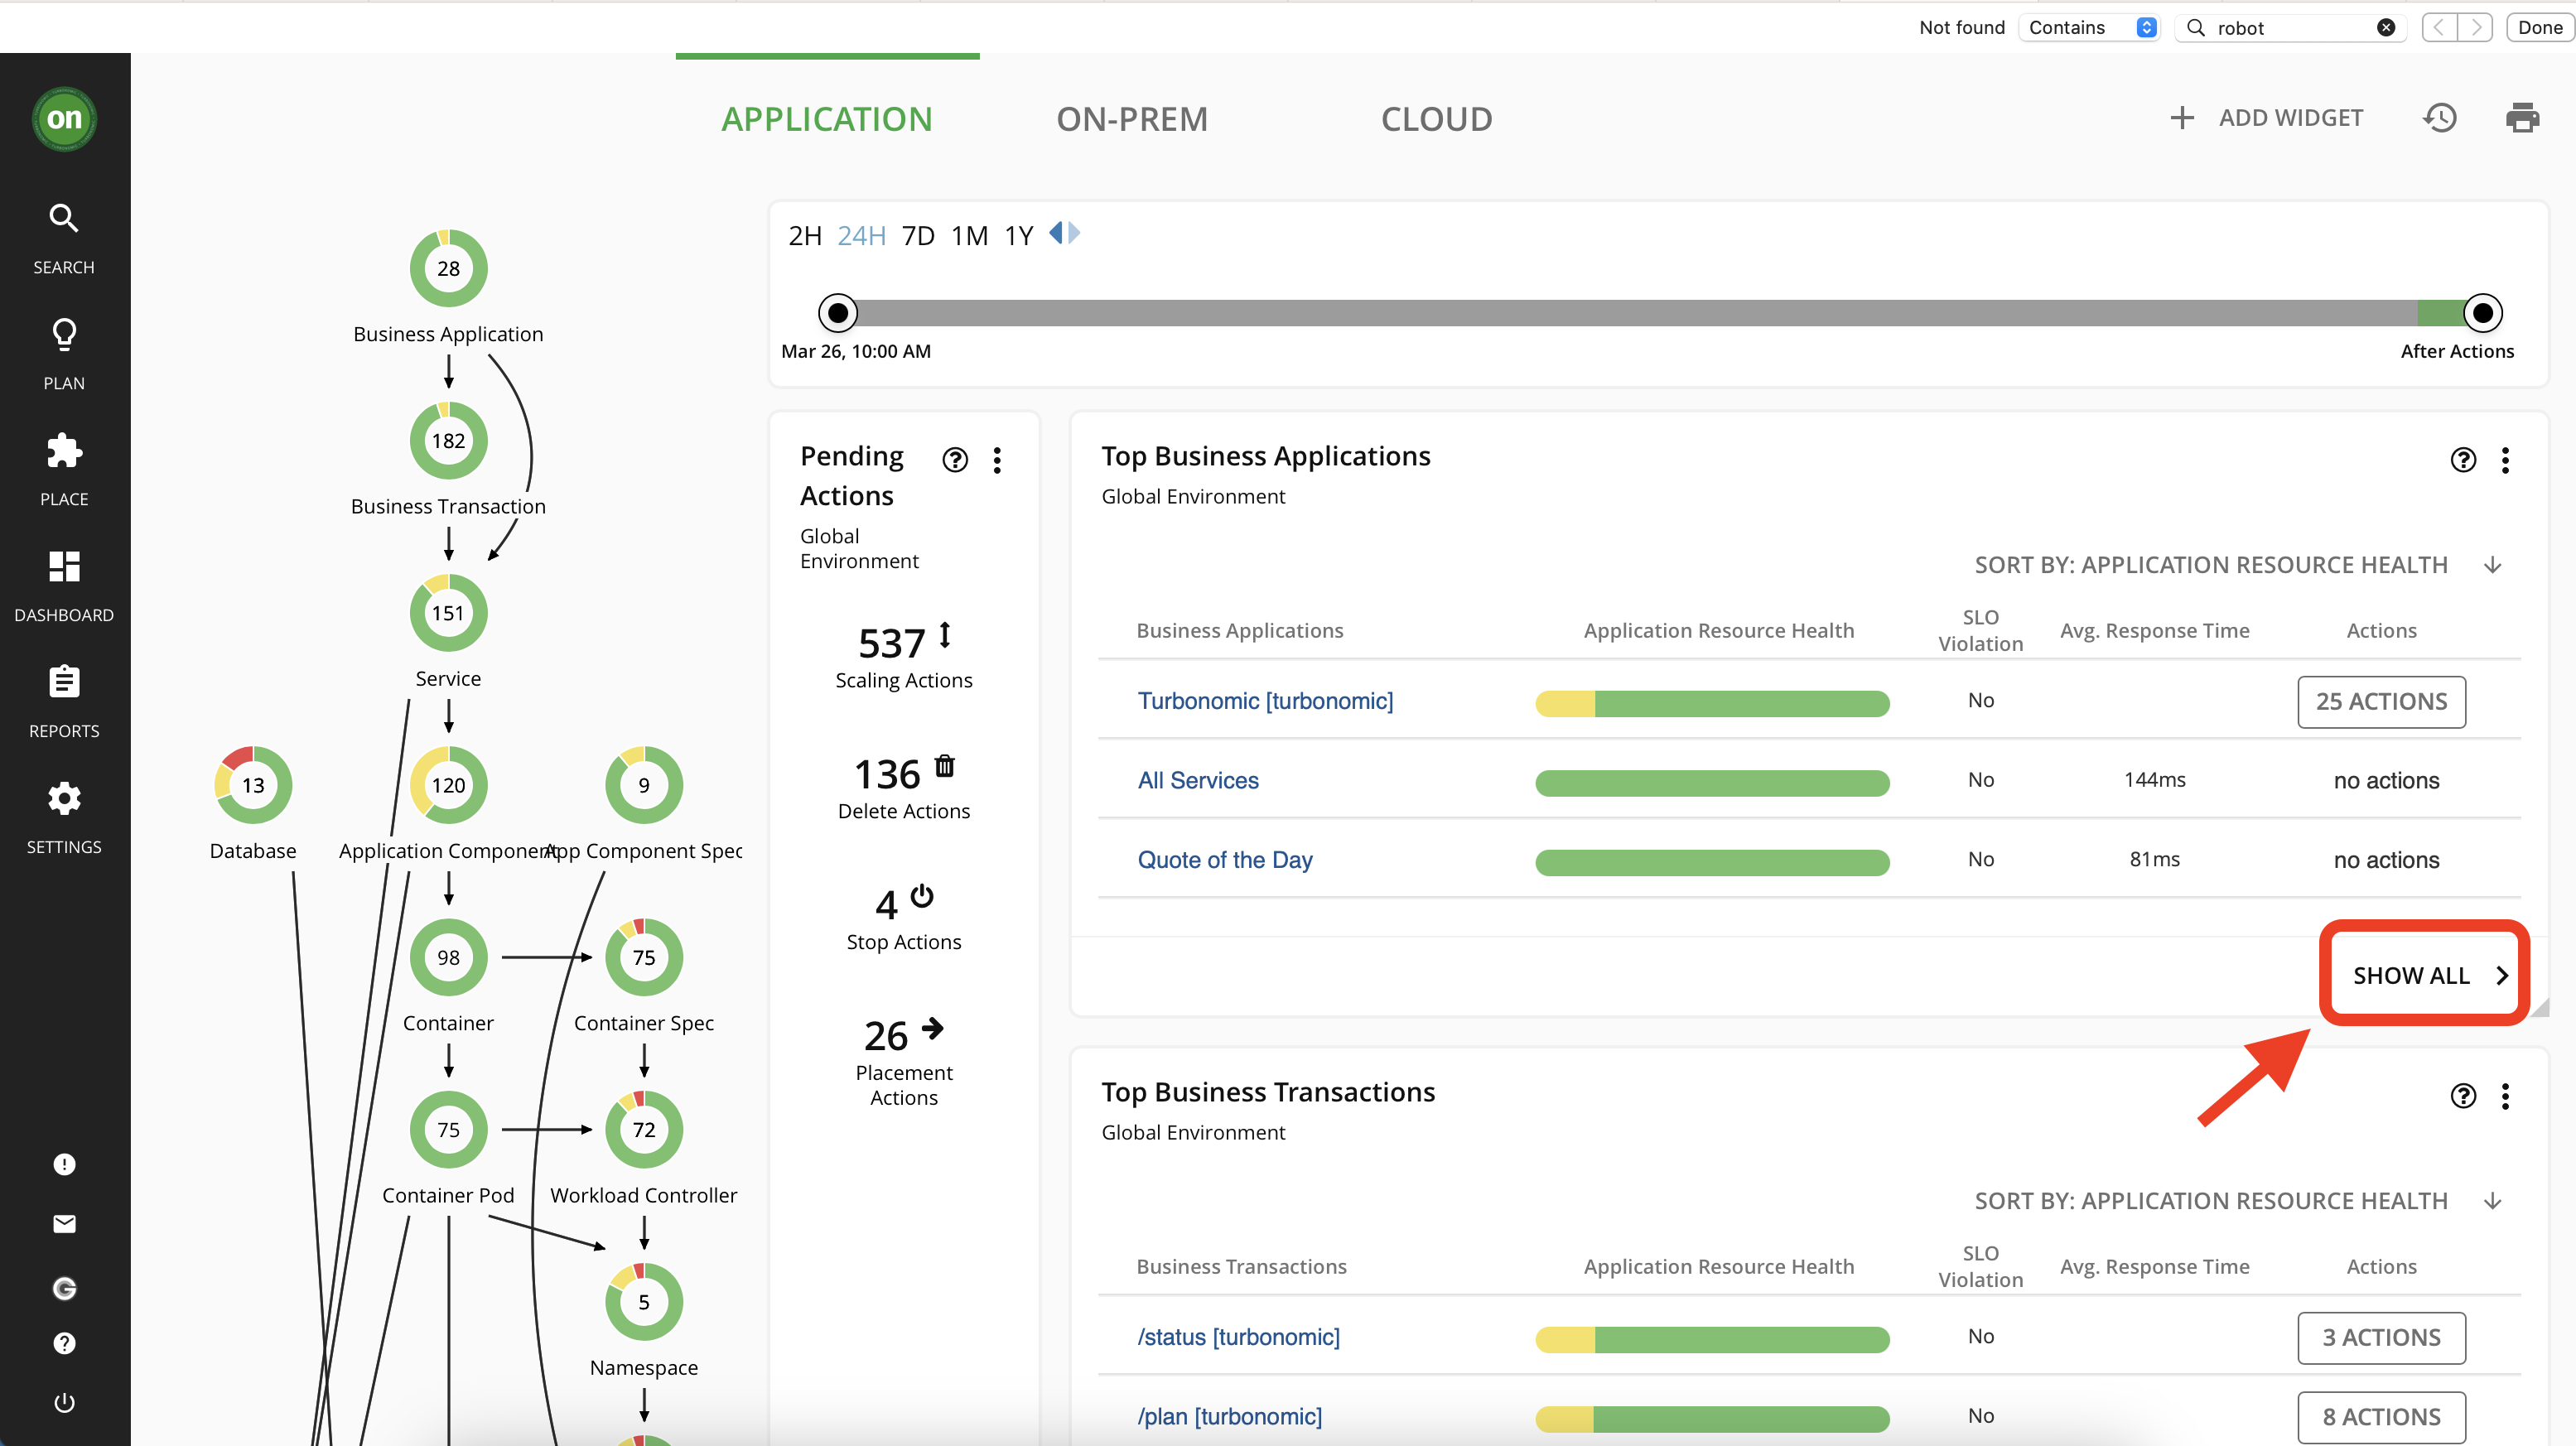Open Turbonomic [turbonomic] application link
Image resolution: width=2576 pixels, height=1446 pixels.
(x=1263, y=699)
